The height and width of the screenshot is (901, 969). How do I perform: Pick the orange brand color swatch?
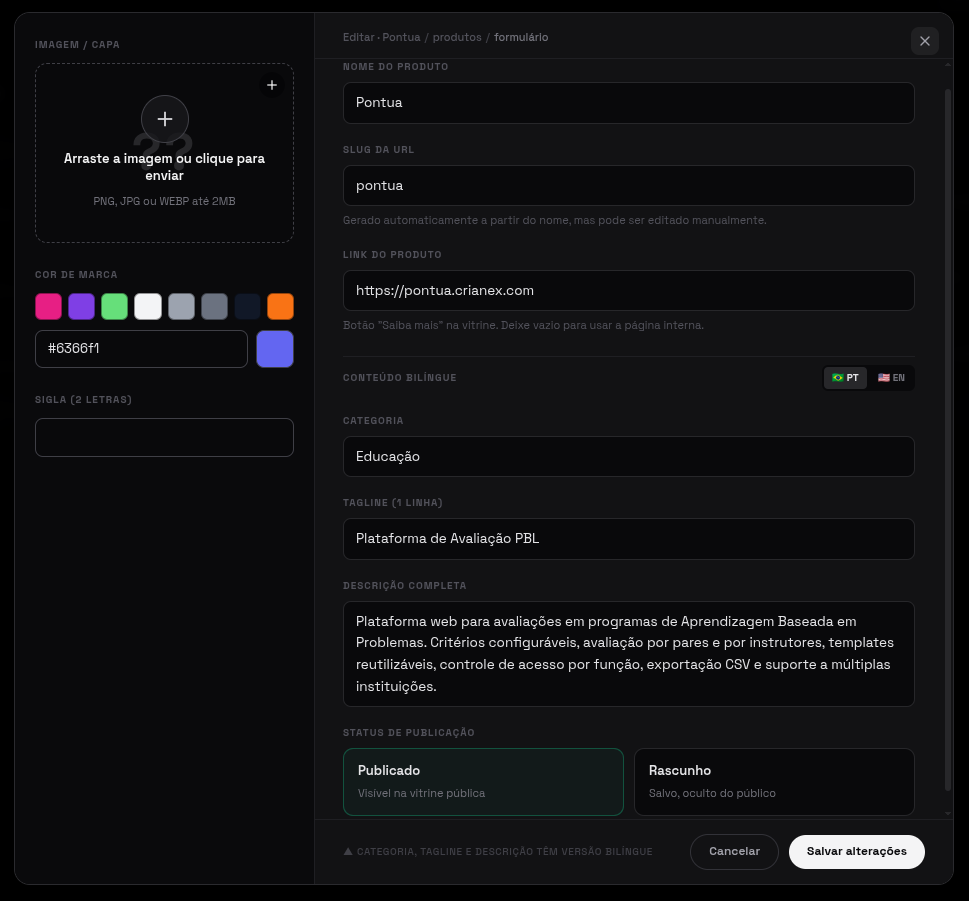click(281, 307)
